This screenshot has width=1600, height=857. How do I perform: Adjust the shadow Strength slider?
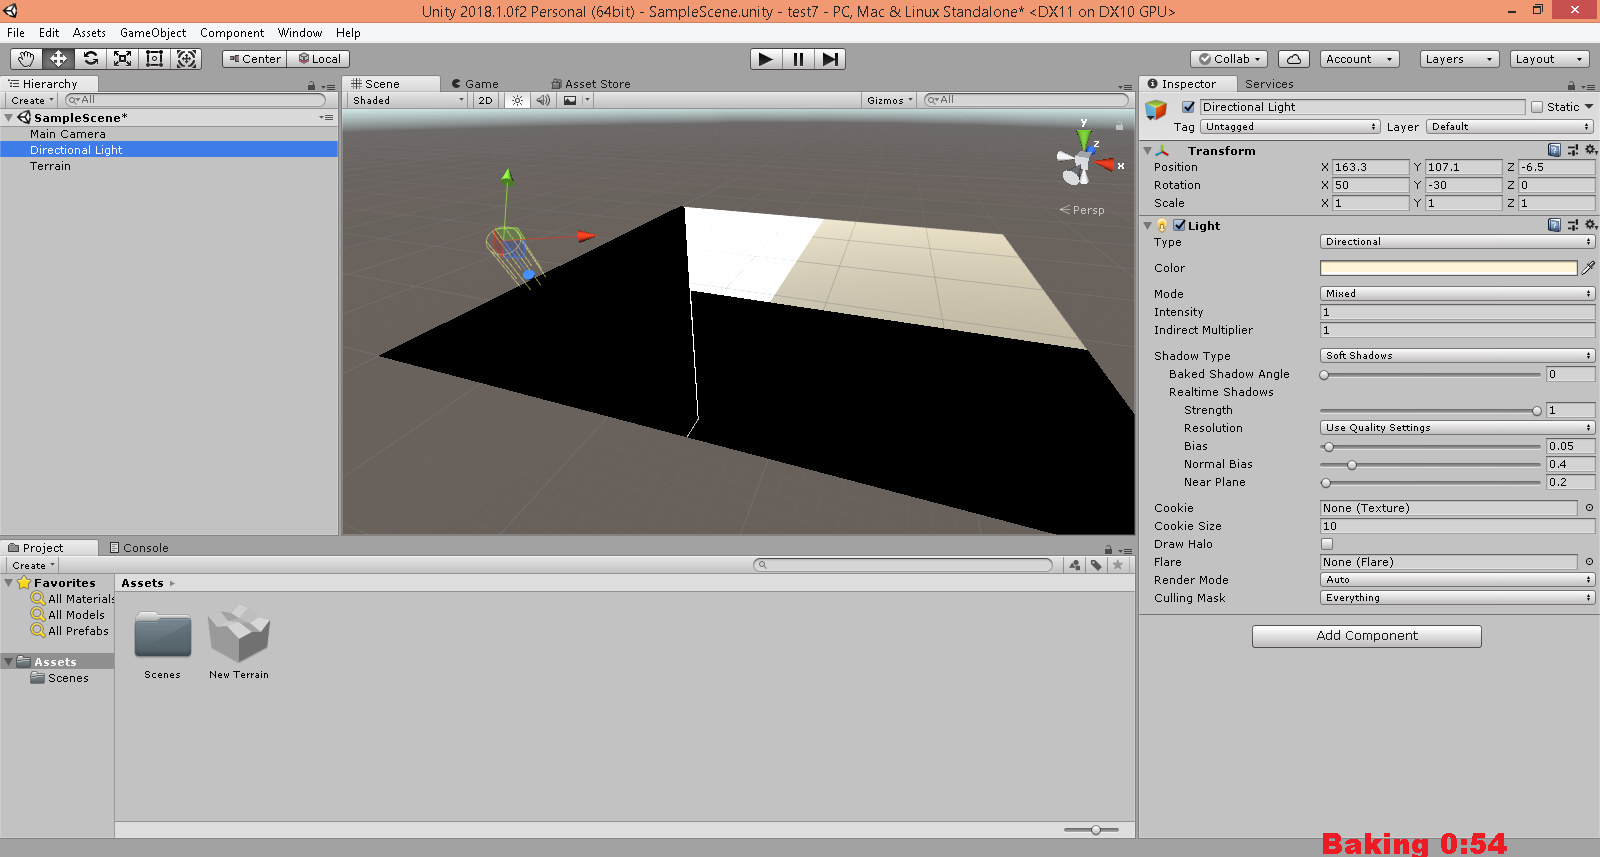[x=1430, y=410]
